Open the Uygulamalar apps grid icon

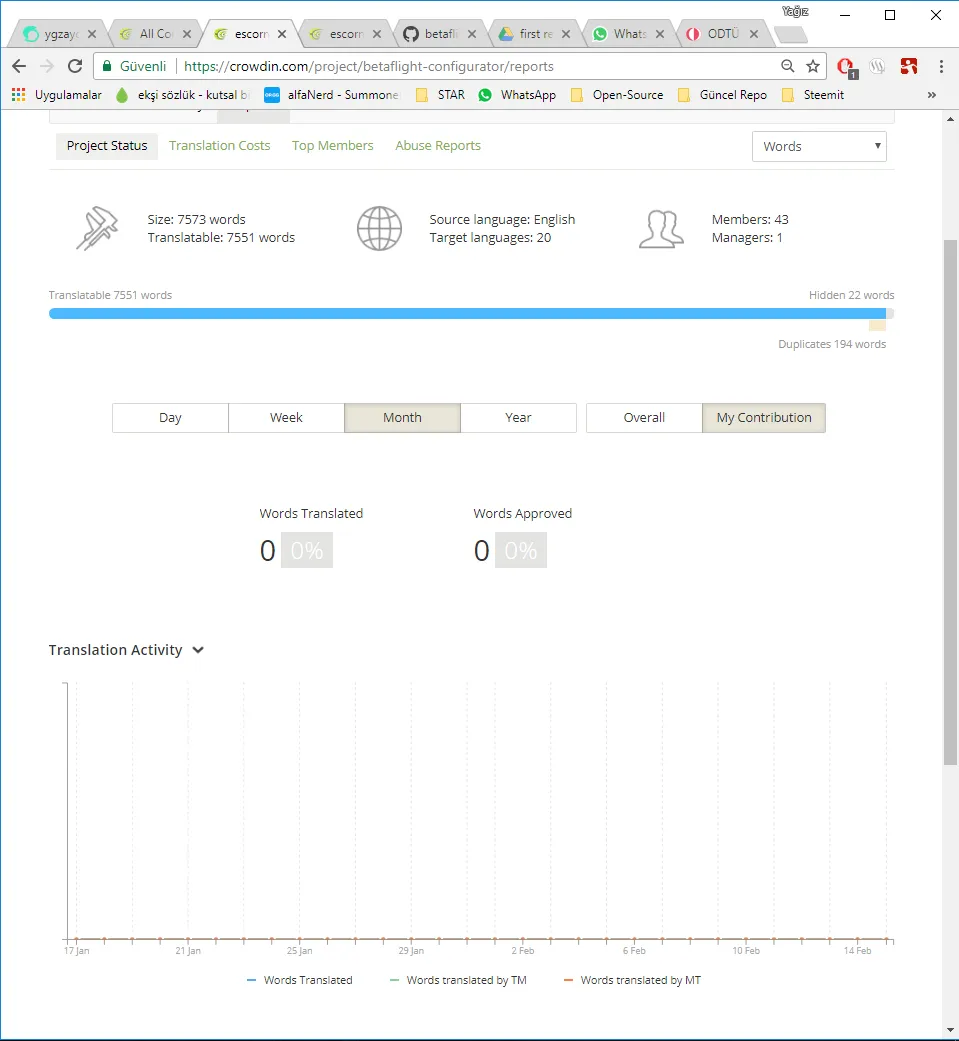(x=19, y=95)
